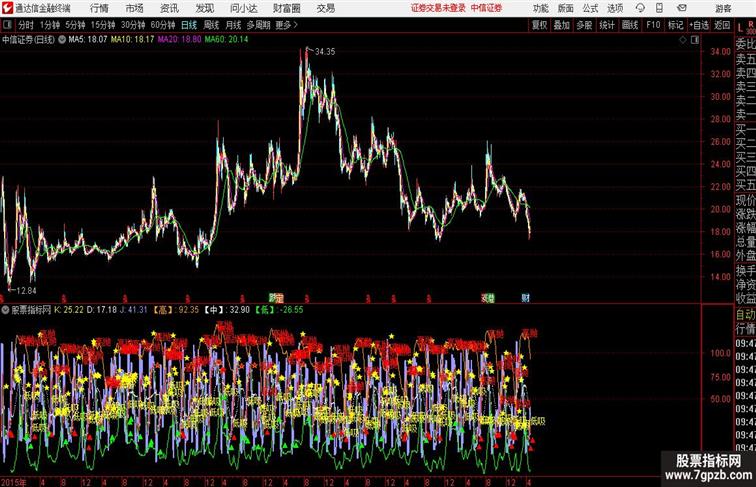Click the MA60: 20.14 value
The width and height of the screenshot is (756, 487).
click(x=227, y=40)
